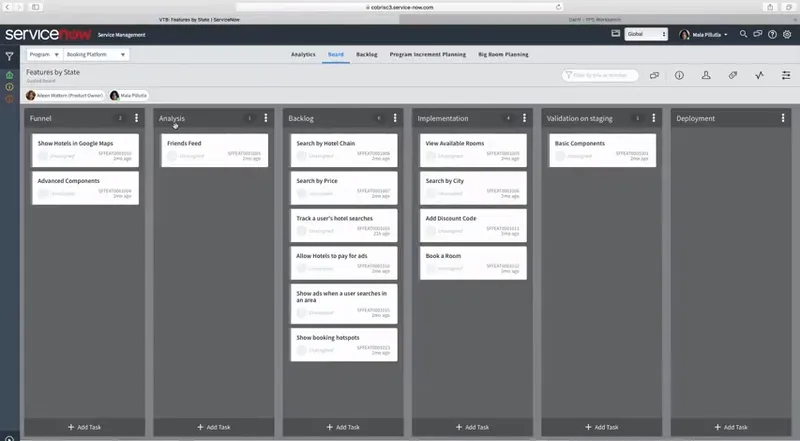Open the board activity stream icon
The height and width of the screenshot is (441, 800).
[x=759, y=75]
